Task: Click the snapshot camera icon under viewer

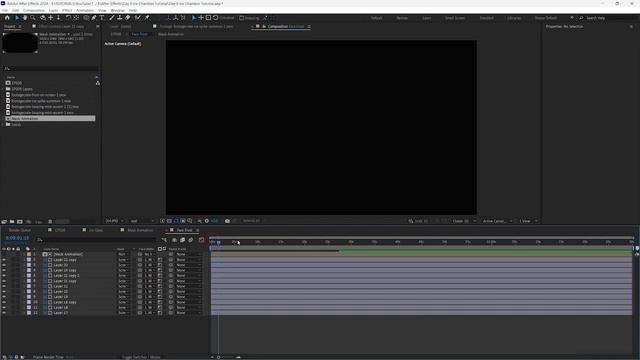Action: 227,221
